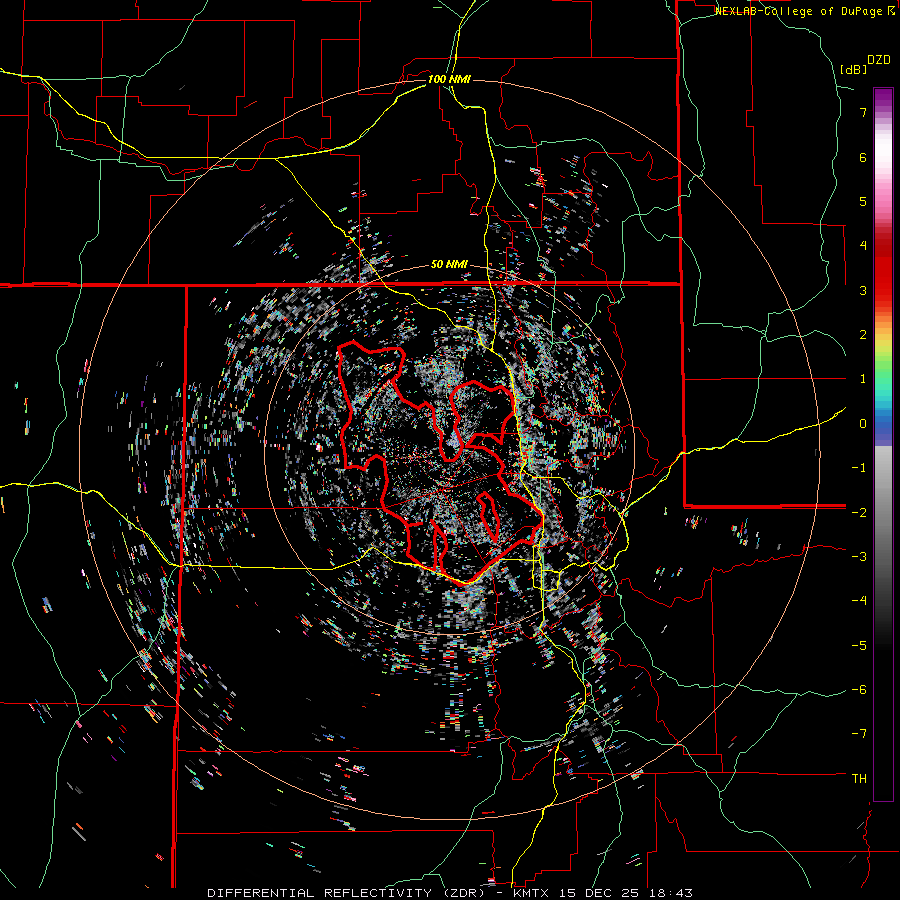Viewport: 900px width, 900px height.
Task: Click the 4 value on the color scale
Action: click(x=863, y=246)
